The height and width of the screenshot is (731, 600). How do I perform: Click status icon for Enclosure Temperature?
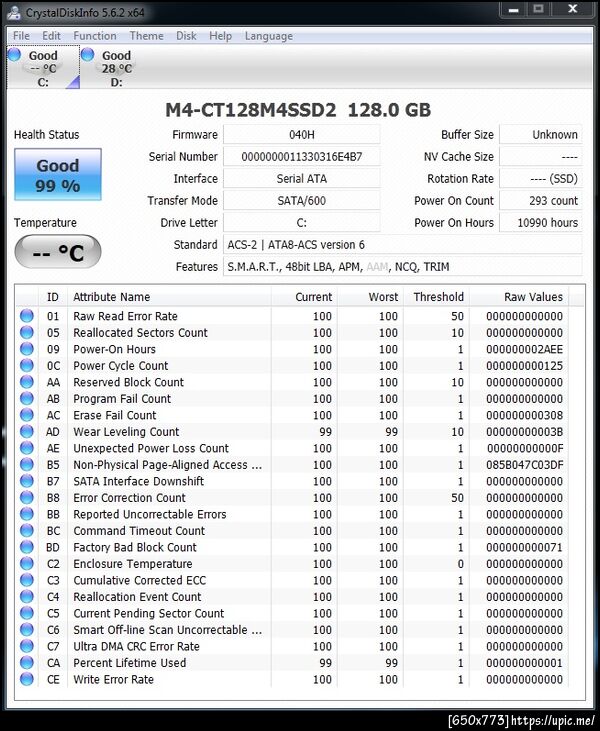click(x=27, y=564)
